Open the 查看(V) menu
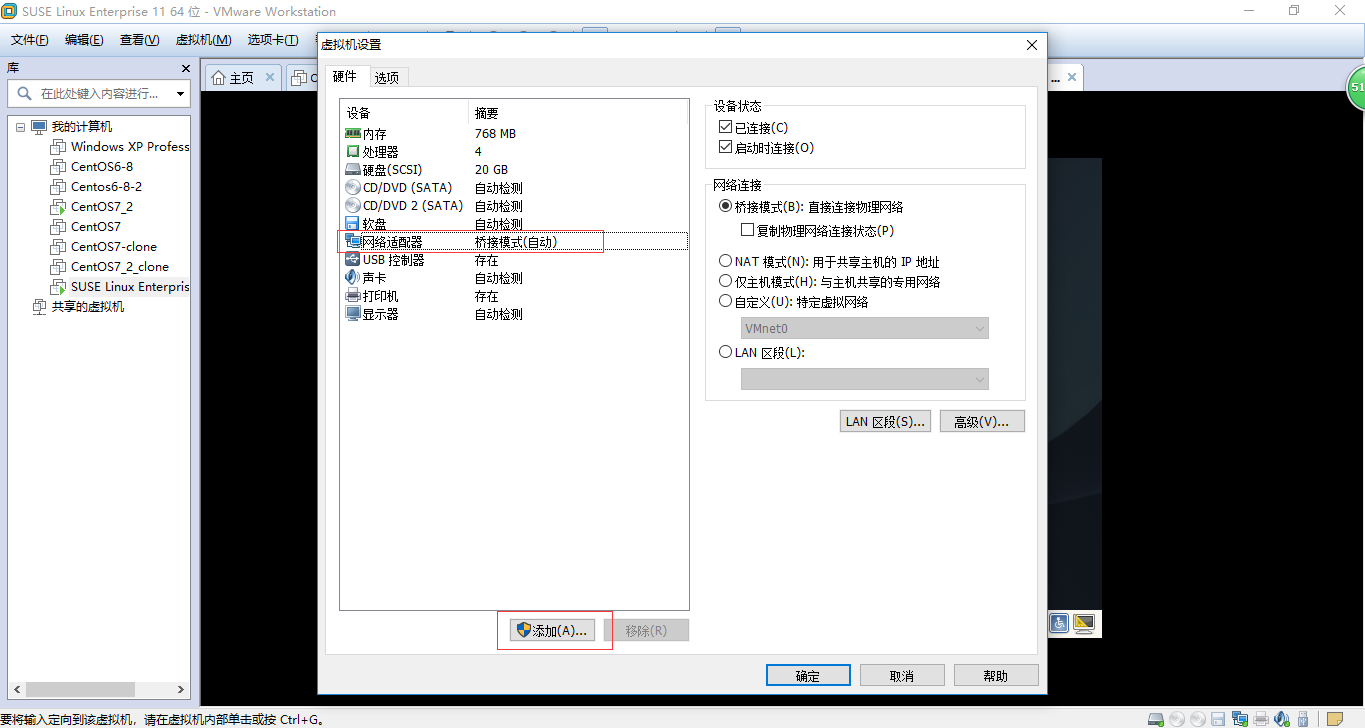Viewport: 1365px width, 728px height. [x=139, y=40]
